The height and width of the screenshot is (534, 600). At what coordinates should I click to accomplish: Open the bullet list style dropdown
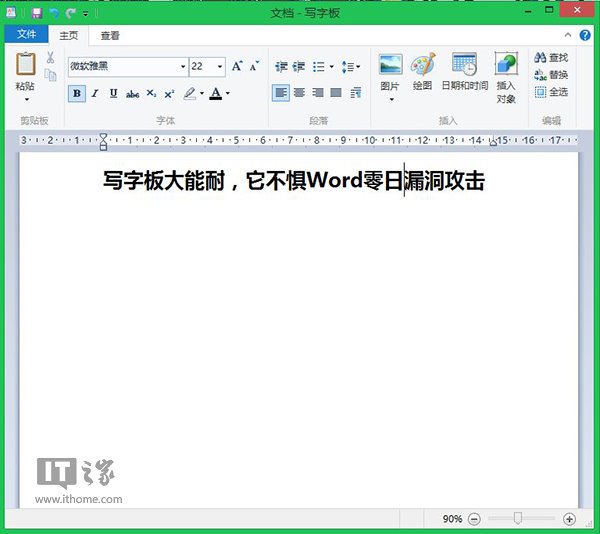pos(331,67)
